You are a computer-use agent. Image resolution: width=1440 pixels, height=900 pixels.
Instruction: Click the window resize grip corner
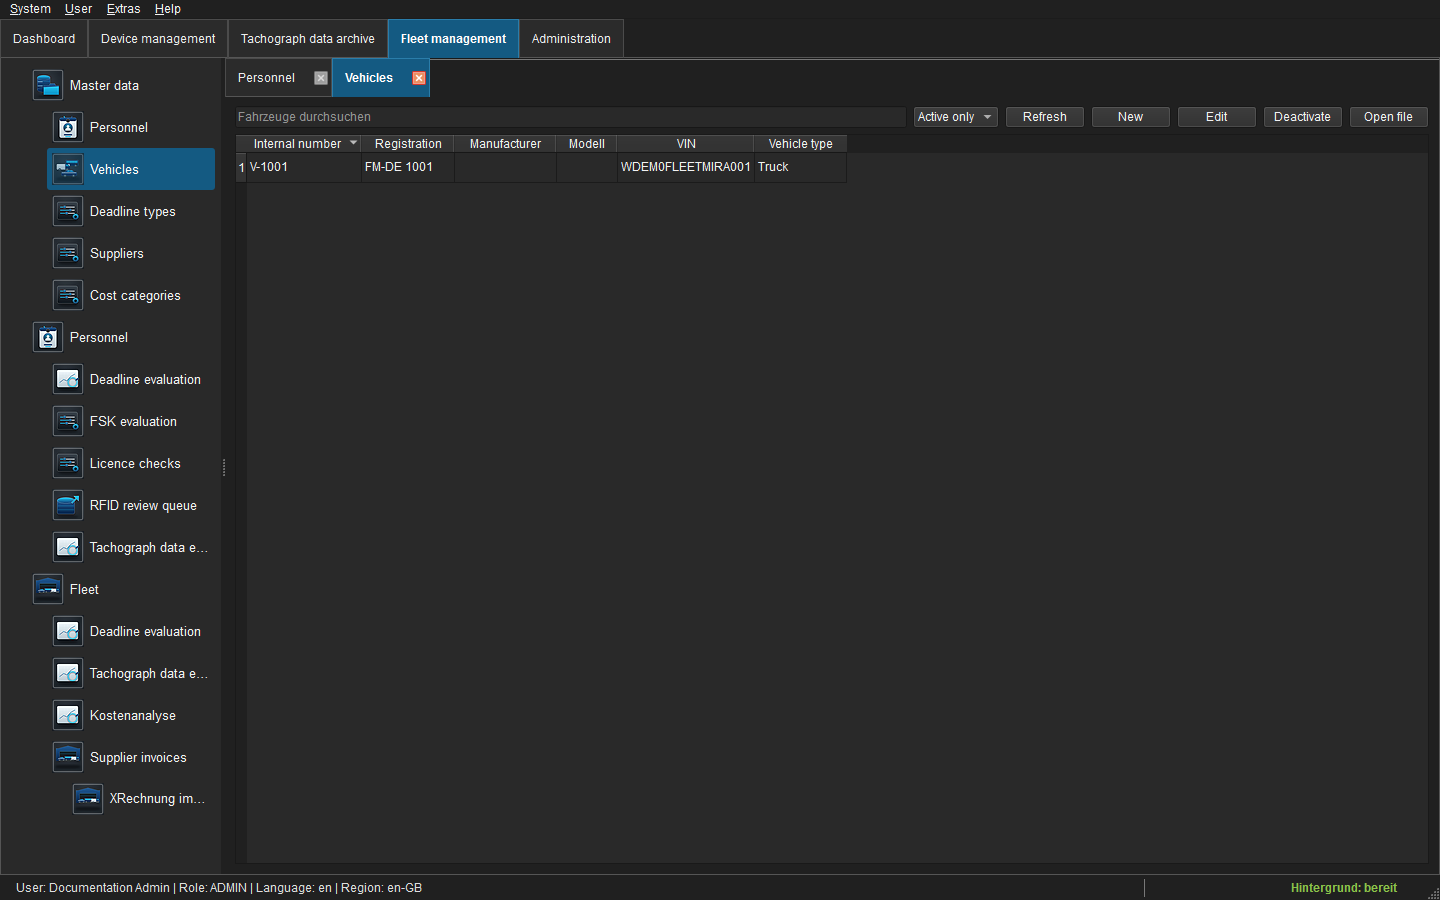1433,893
